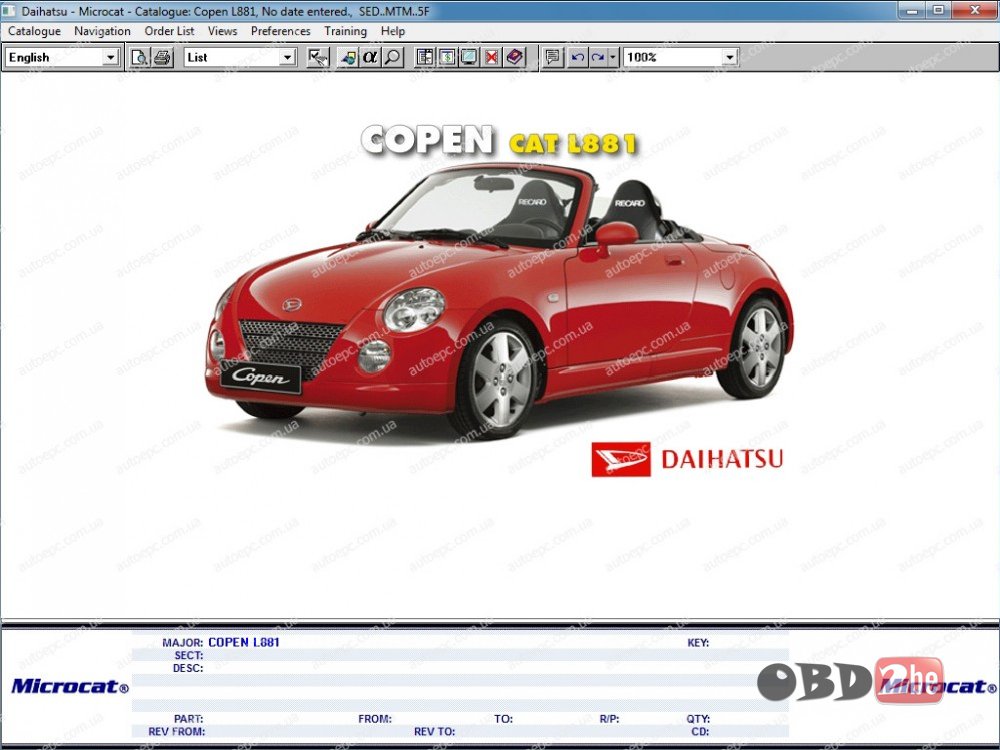The width and height of the screenshot is (1000, 750).
Task: Open the Training menu
Action: 345,31
